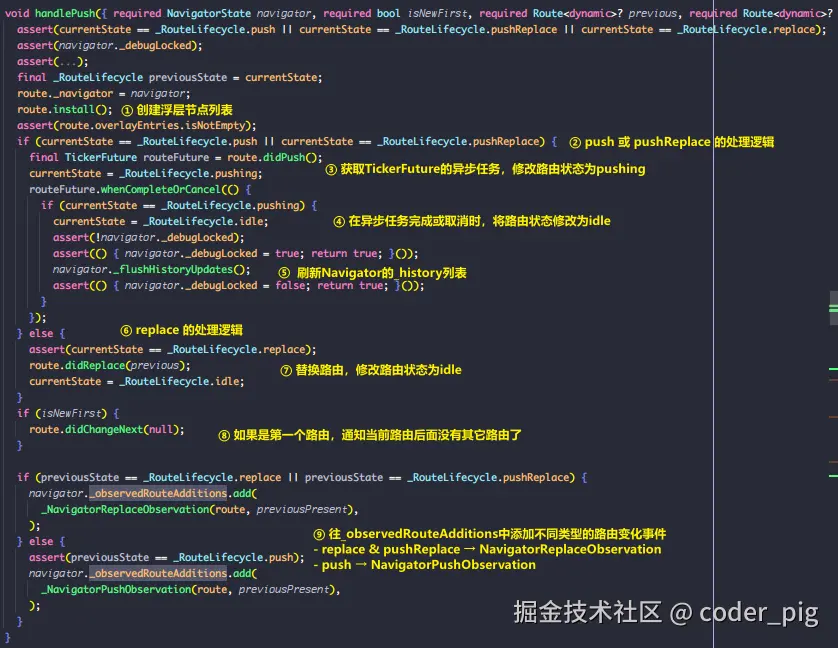Click the route._navigator assignment line
Viewport: 838px width, 648px height.
104,94
